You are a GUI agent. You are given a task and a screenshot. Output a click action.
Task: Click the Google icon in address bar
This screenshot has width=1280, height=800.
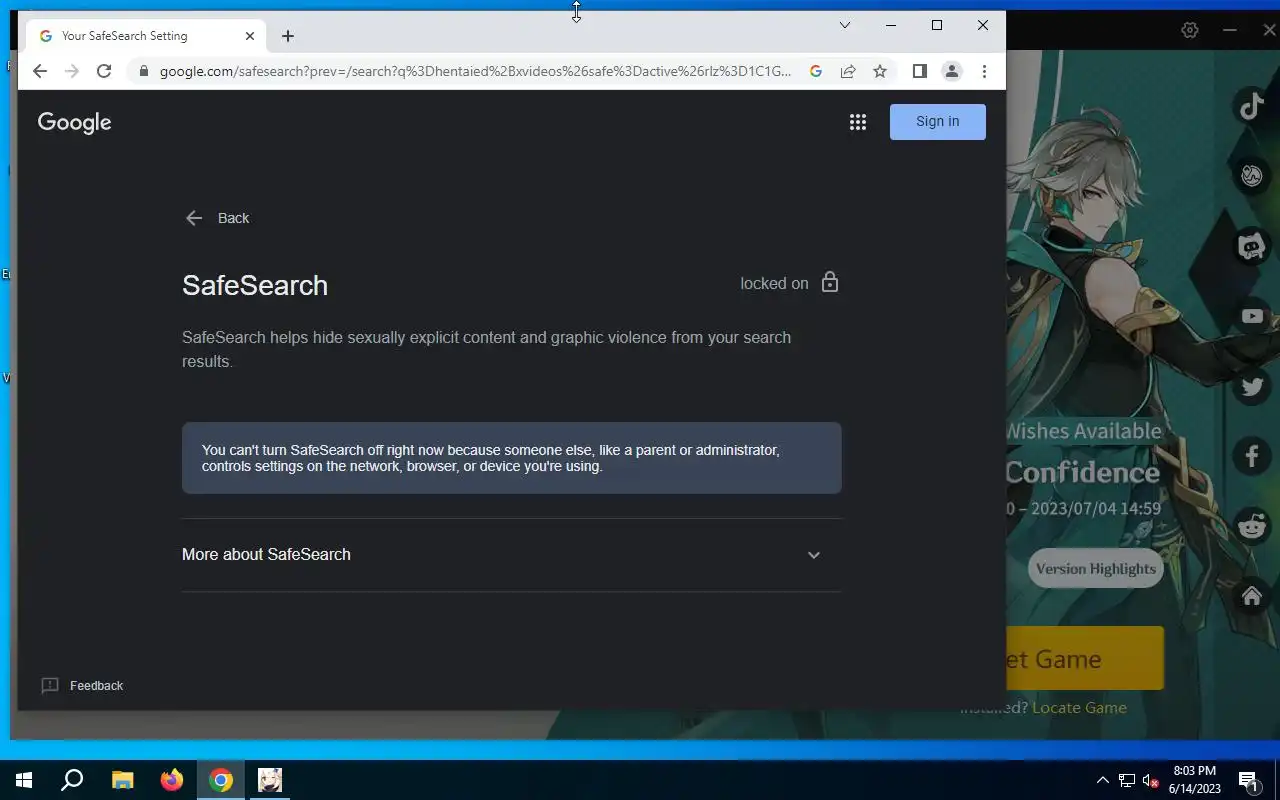[816, 71]
